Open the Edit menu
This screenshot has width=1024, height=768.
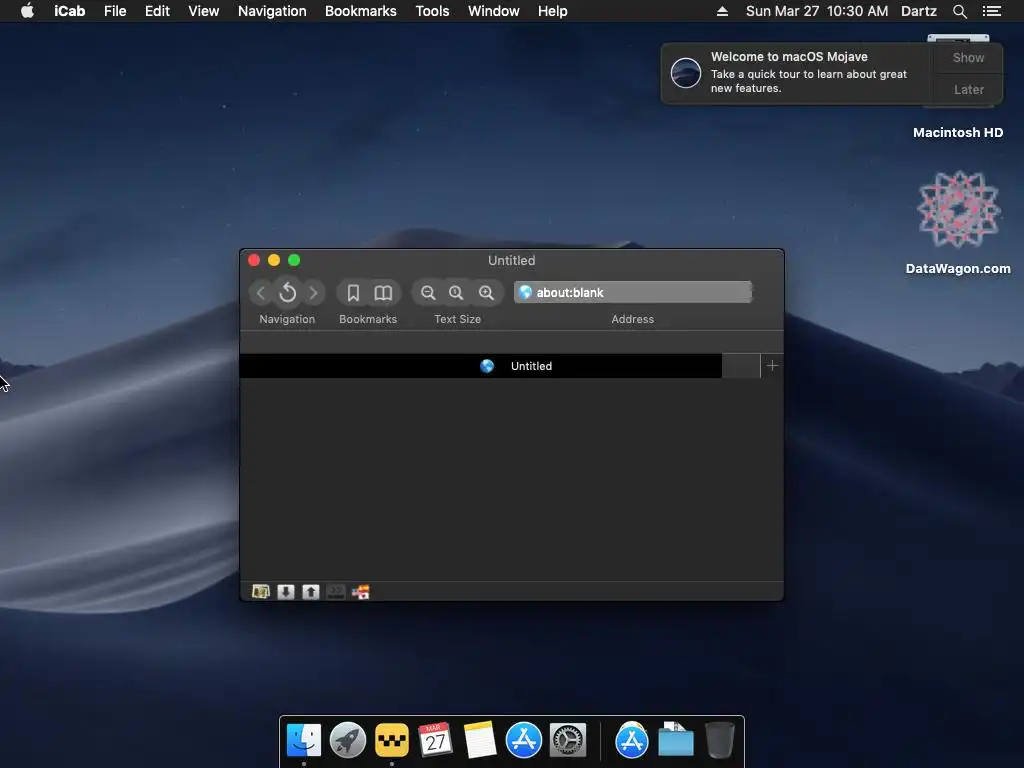157,11
